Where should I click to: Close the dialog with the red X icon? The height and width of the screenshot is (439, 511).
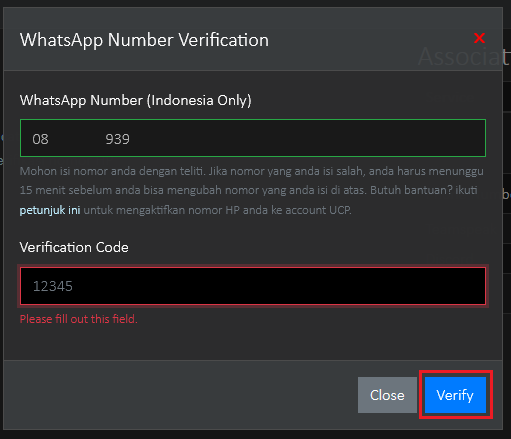pyautogui.click(x=479, y=38)
